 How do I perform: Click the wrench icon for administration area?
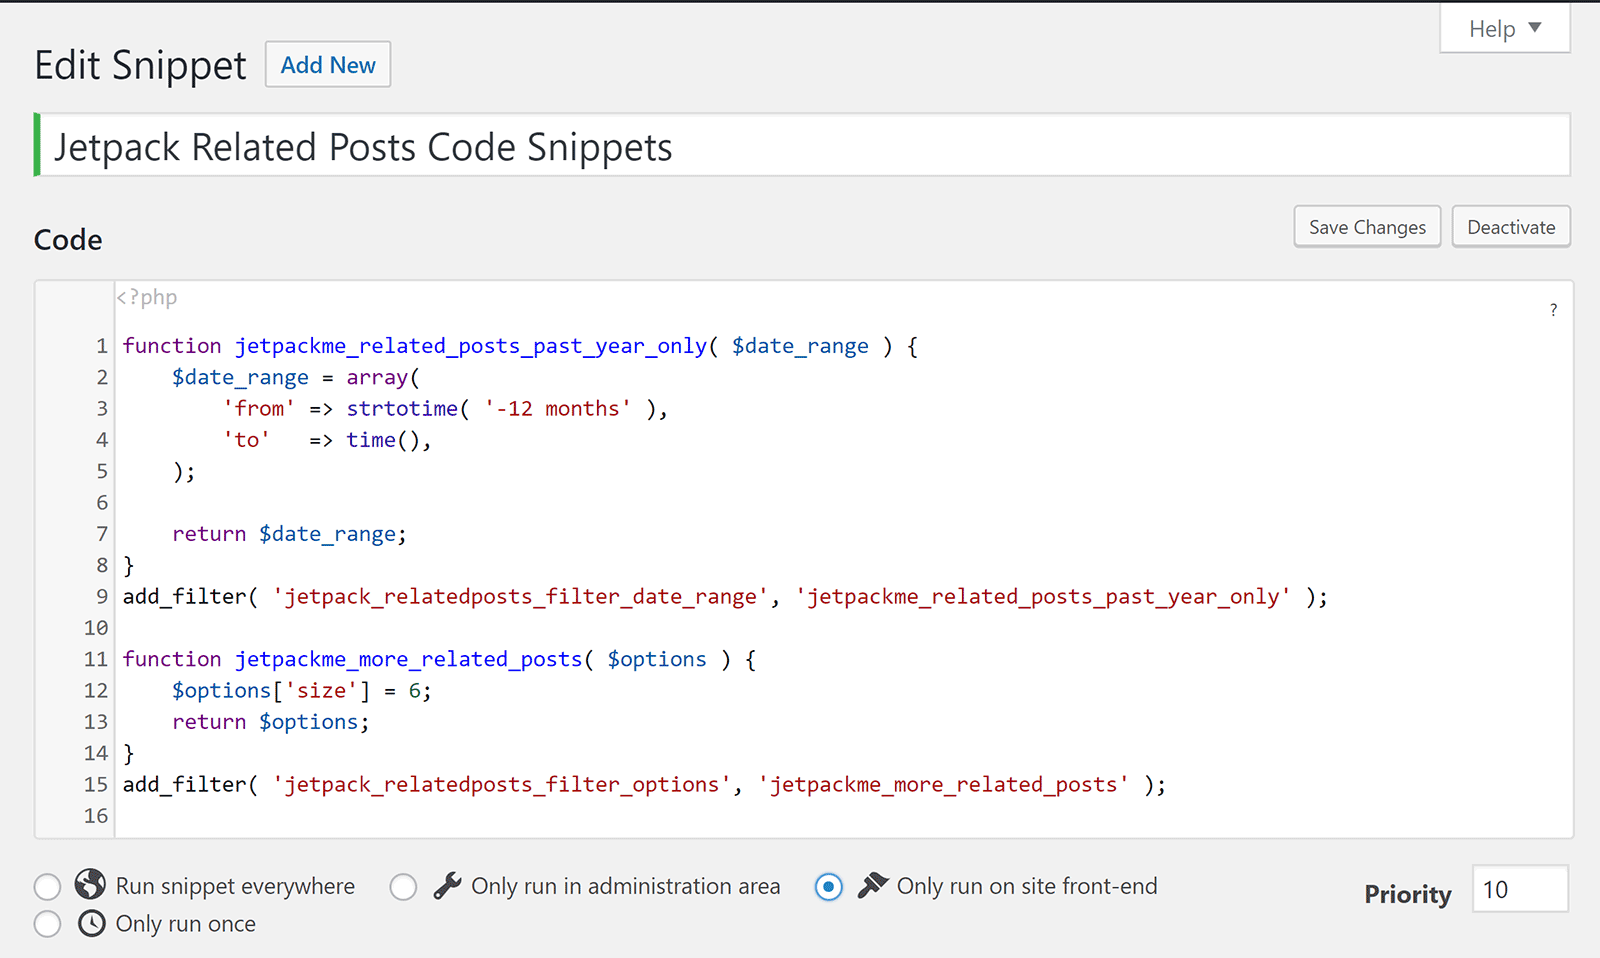tap(447, 886)
